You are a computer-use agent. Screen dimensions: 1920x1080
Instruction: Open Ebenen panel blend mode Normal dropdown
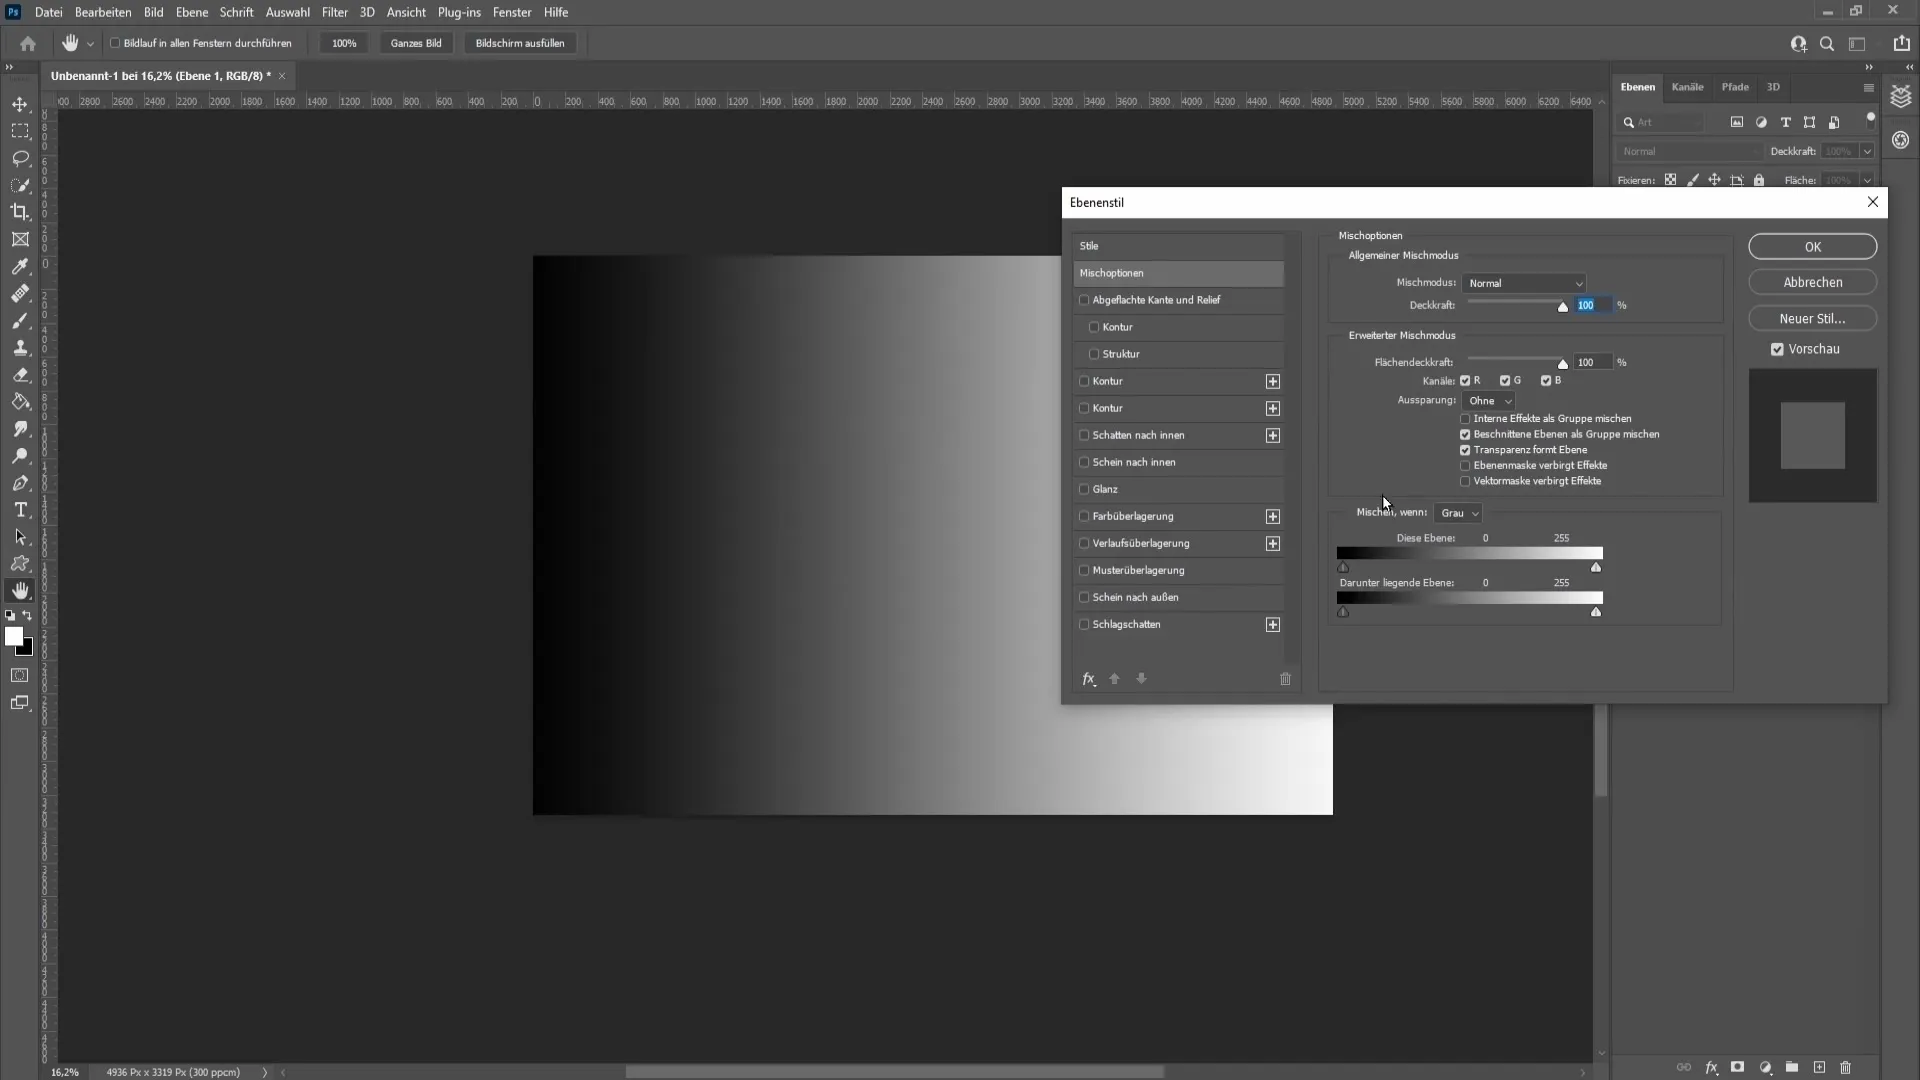(x=1688, y=151)
